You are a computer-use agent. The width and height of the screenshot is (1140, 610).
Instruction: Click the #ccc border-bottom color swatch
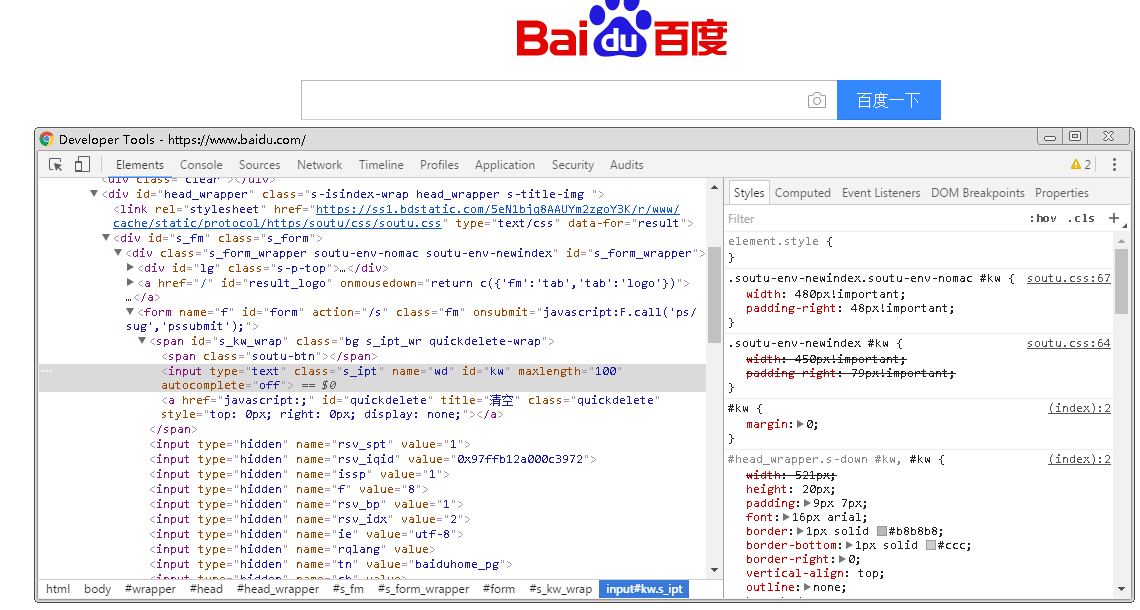tap(931, 545)
